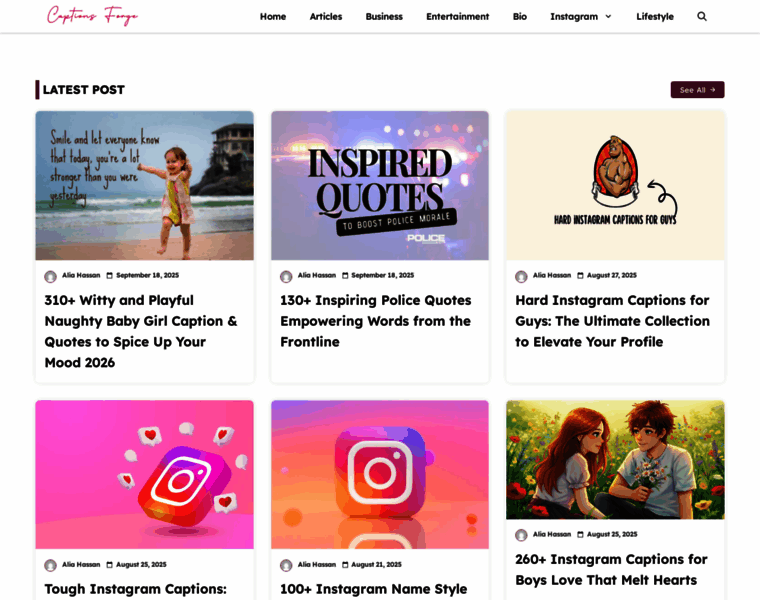Expand the Instagram menu dropdown arrow
The image size is (760, 600).
tap(608, 16)
